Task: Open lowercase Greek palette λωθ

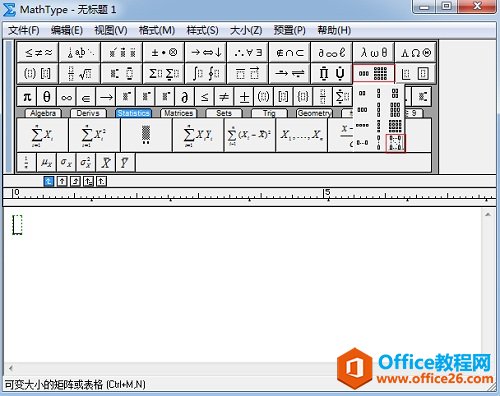Action: 373,52
